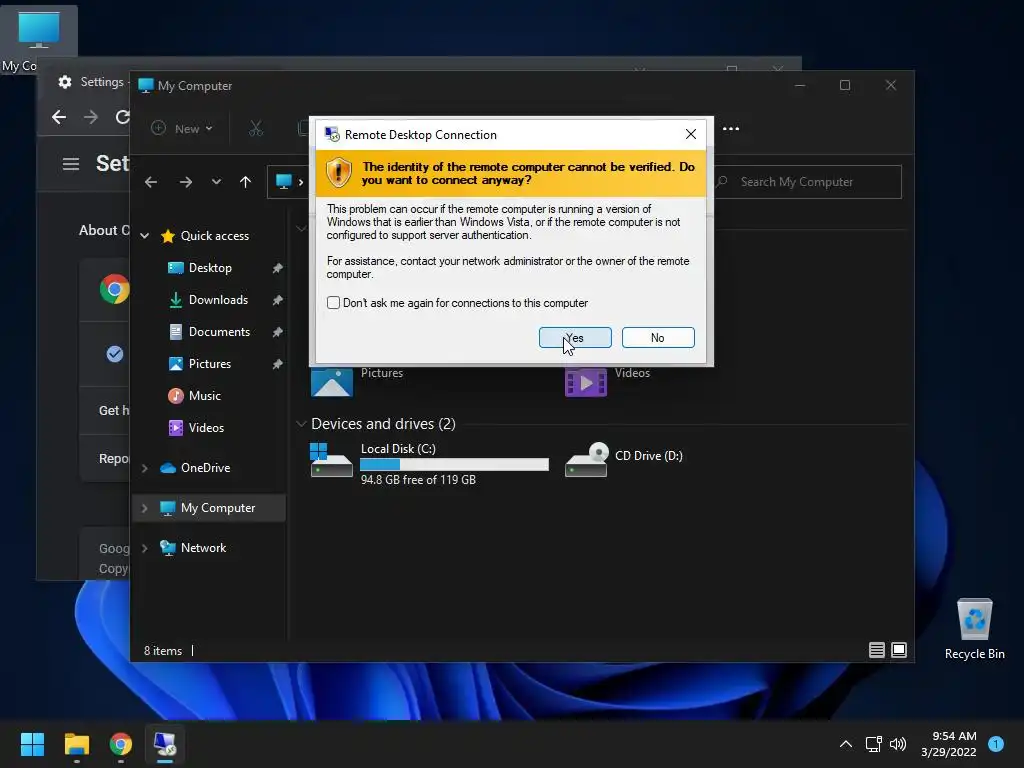Unpin the Desktop pin icon
The image size is (1024, 768).
point(277,268)
